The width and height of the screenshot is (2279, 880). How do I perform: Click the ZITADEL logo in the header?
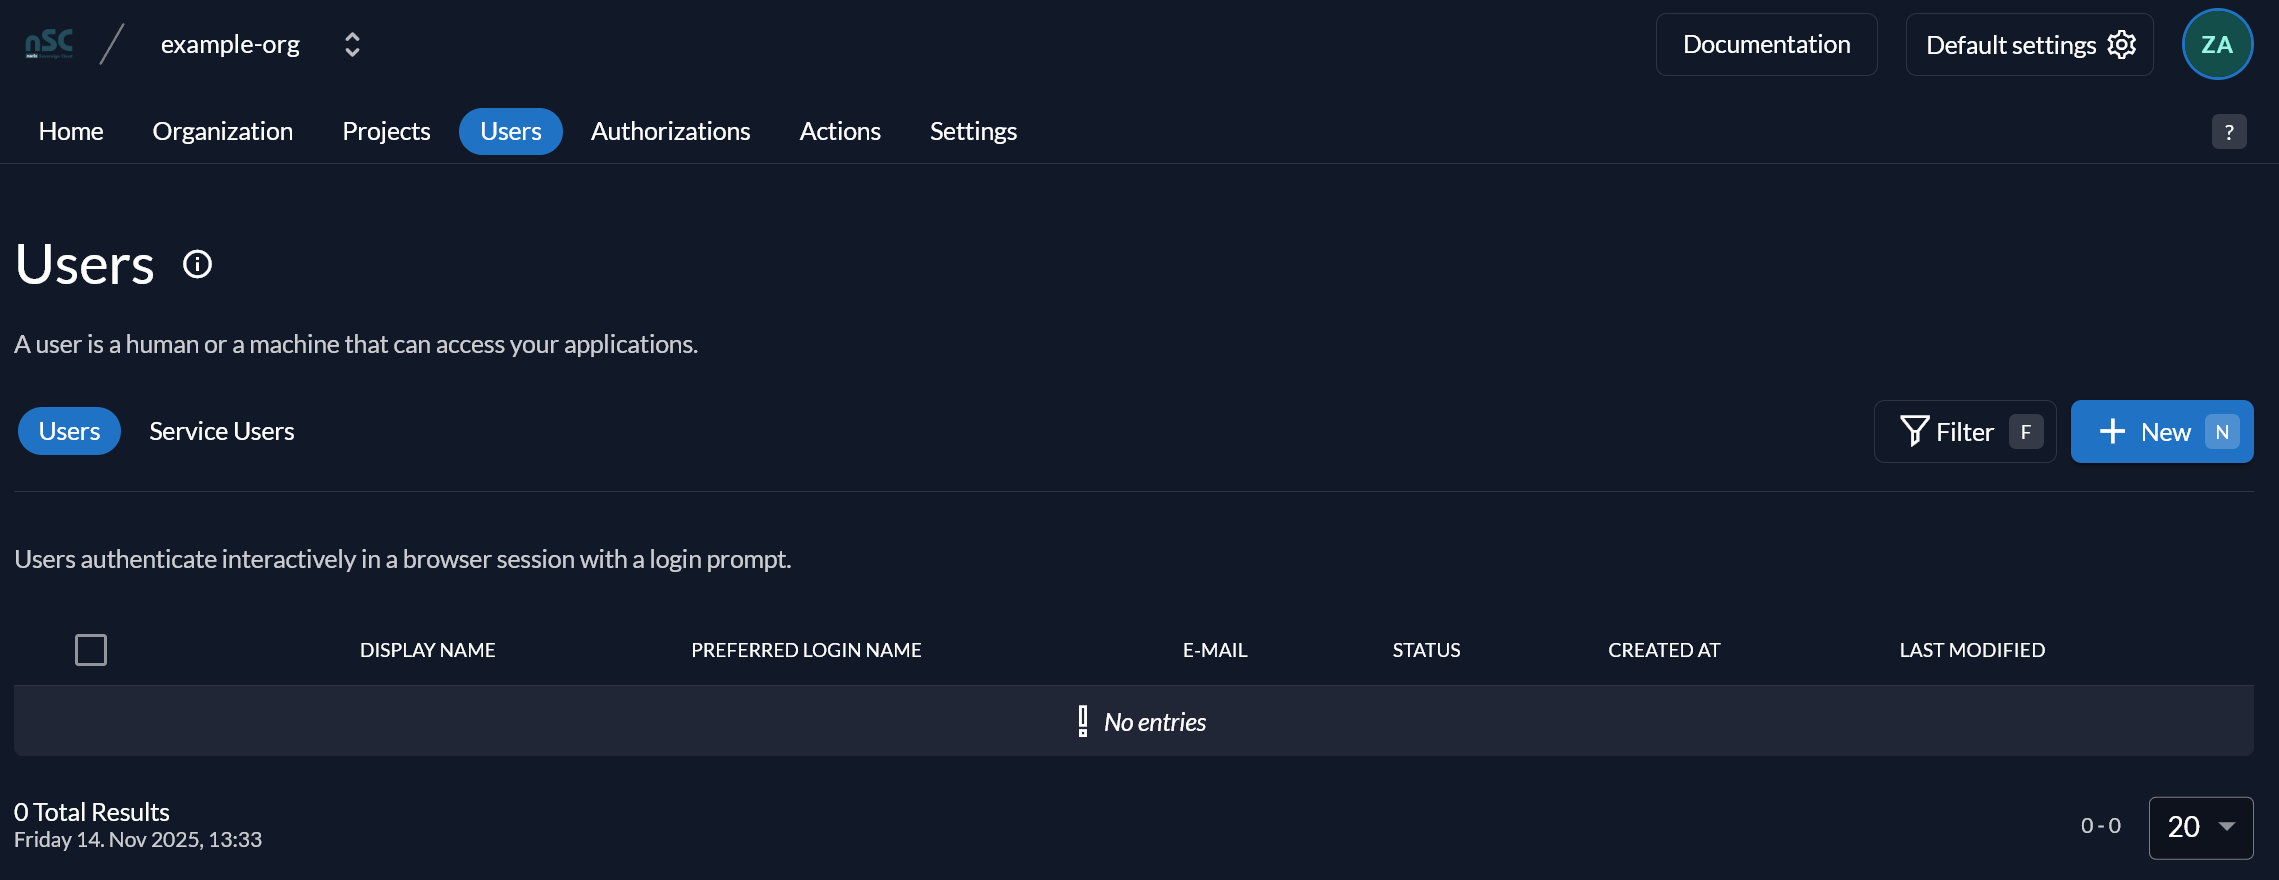(49, 44)
